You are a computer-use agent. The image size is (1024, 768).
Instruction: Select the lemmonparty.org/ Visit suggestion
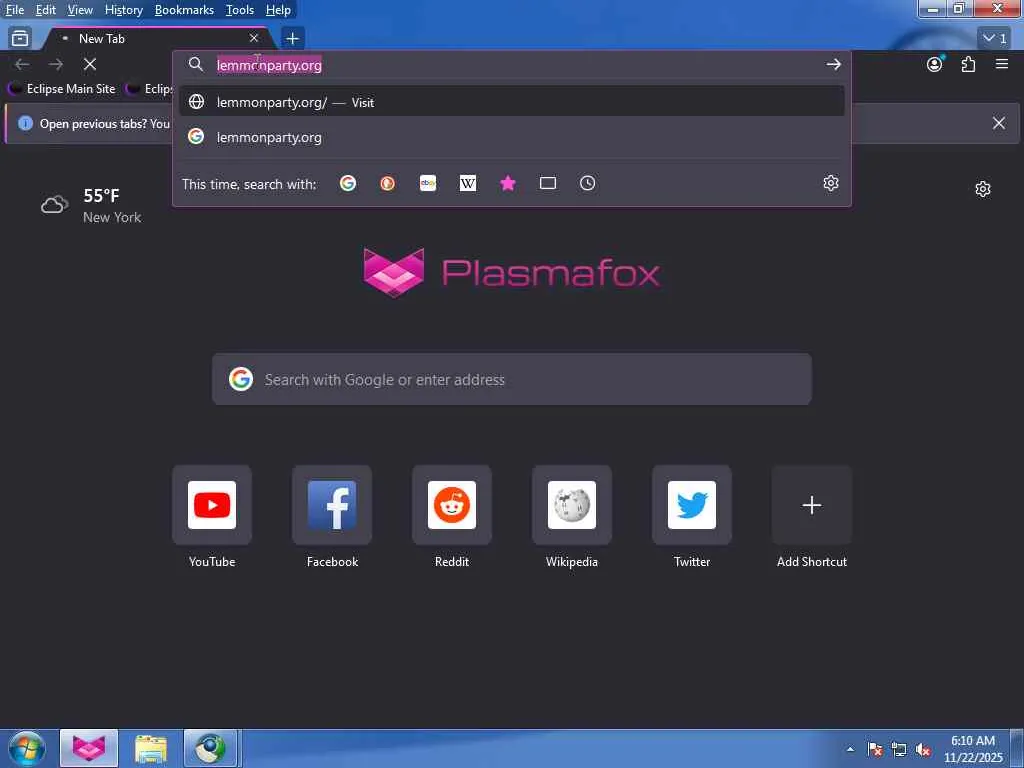pyautogui.click(x=511, y=102)
